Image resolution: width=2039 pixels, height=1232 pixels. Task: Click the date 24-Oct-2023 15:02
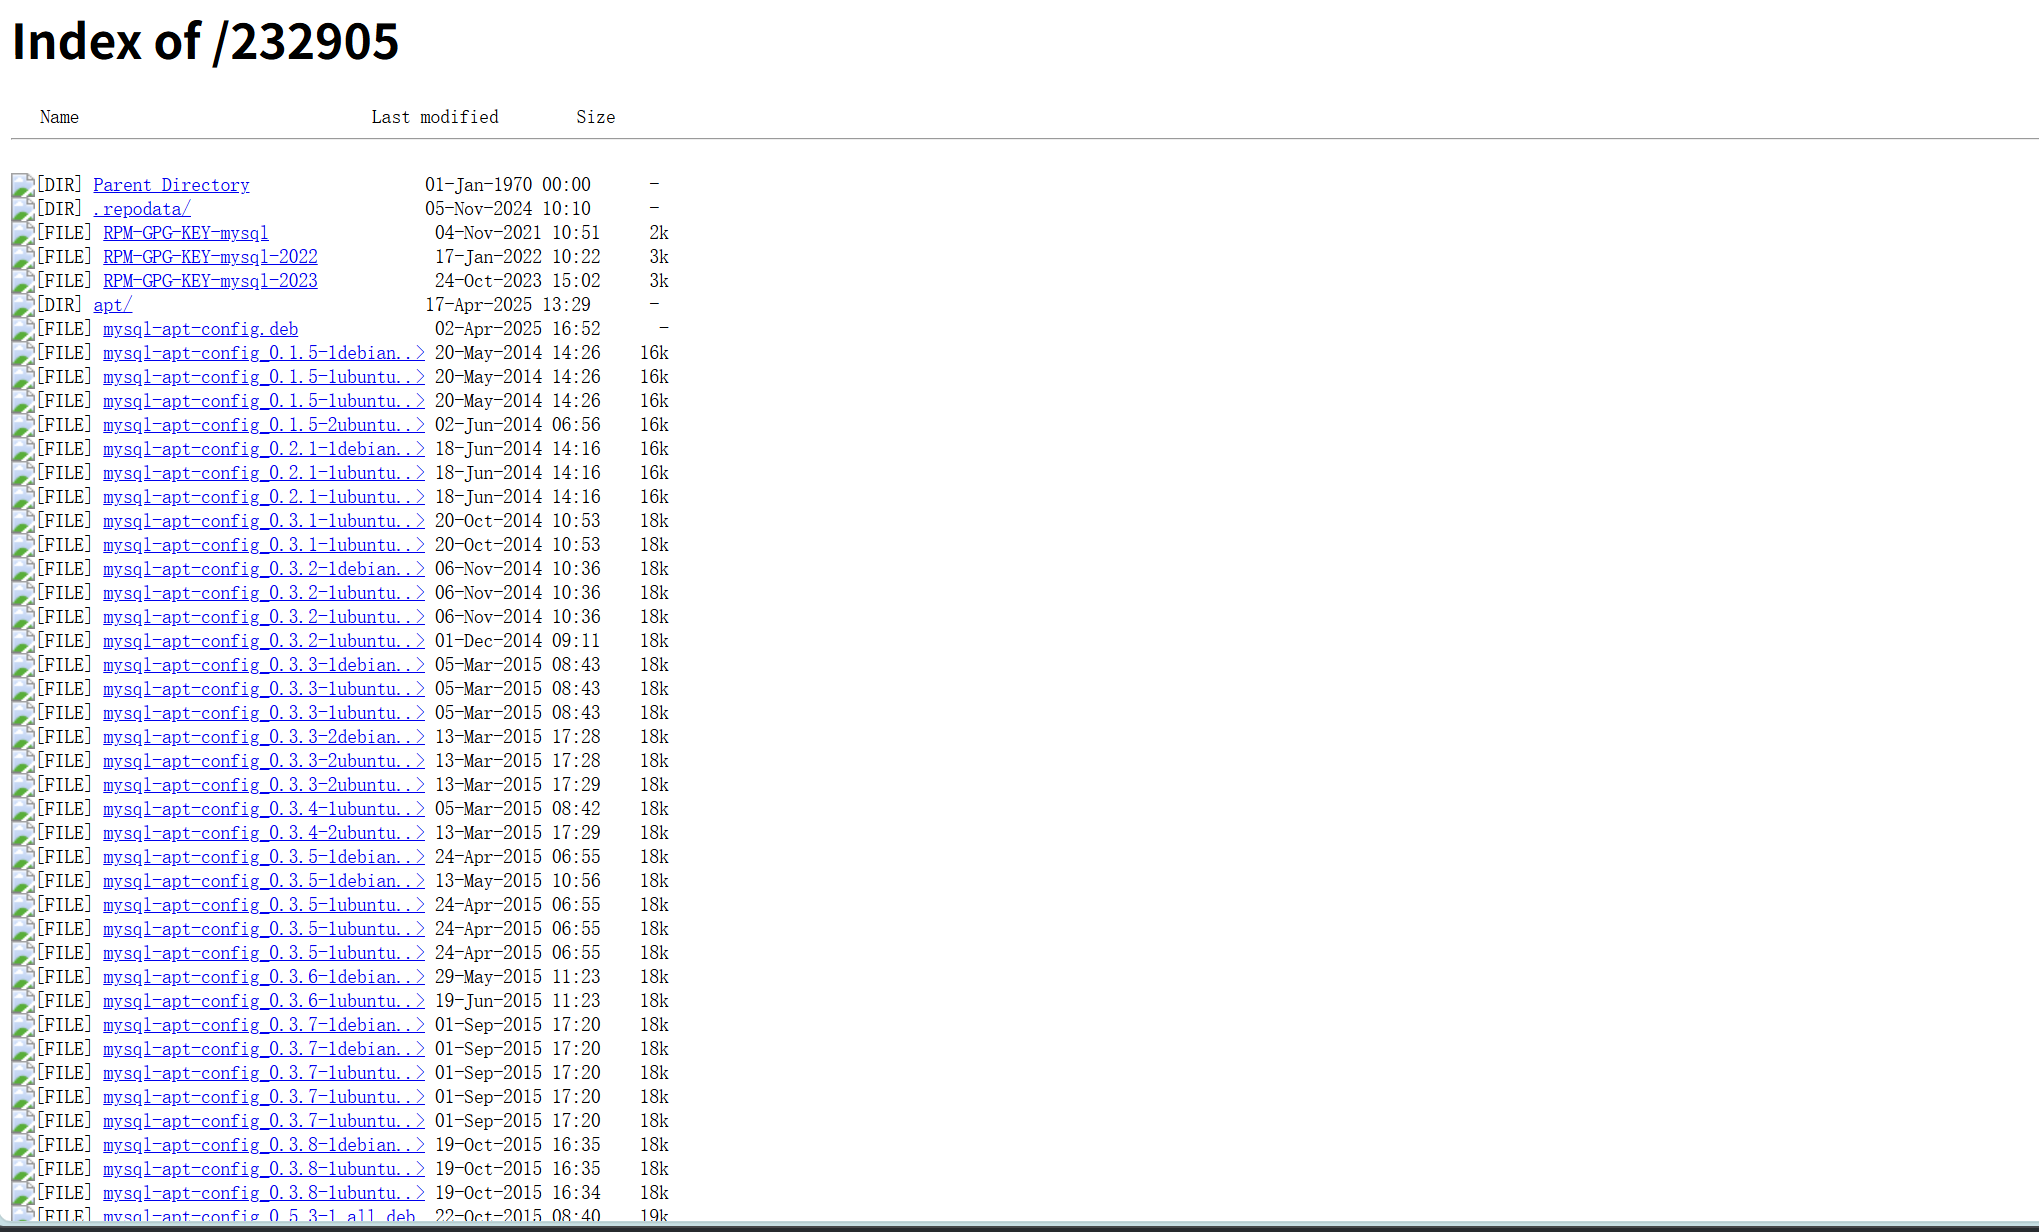518,281
